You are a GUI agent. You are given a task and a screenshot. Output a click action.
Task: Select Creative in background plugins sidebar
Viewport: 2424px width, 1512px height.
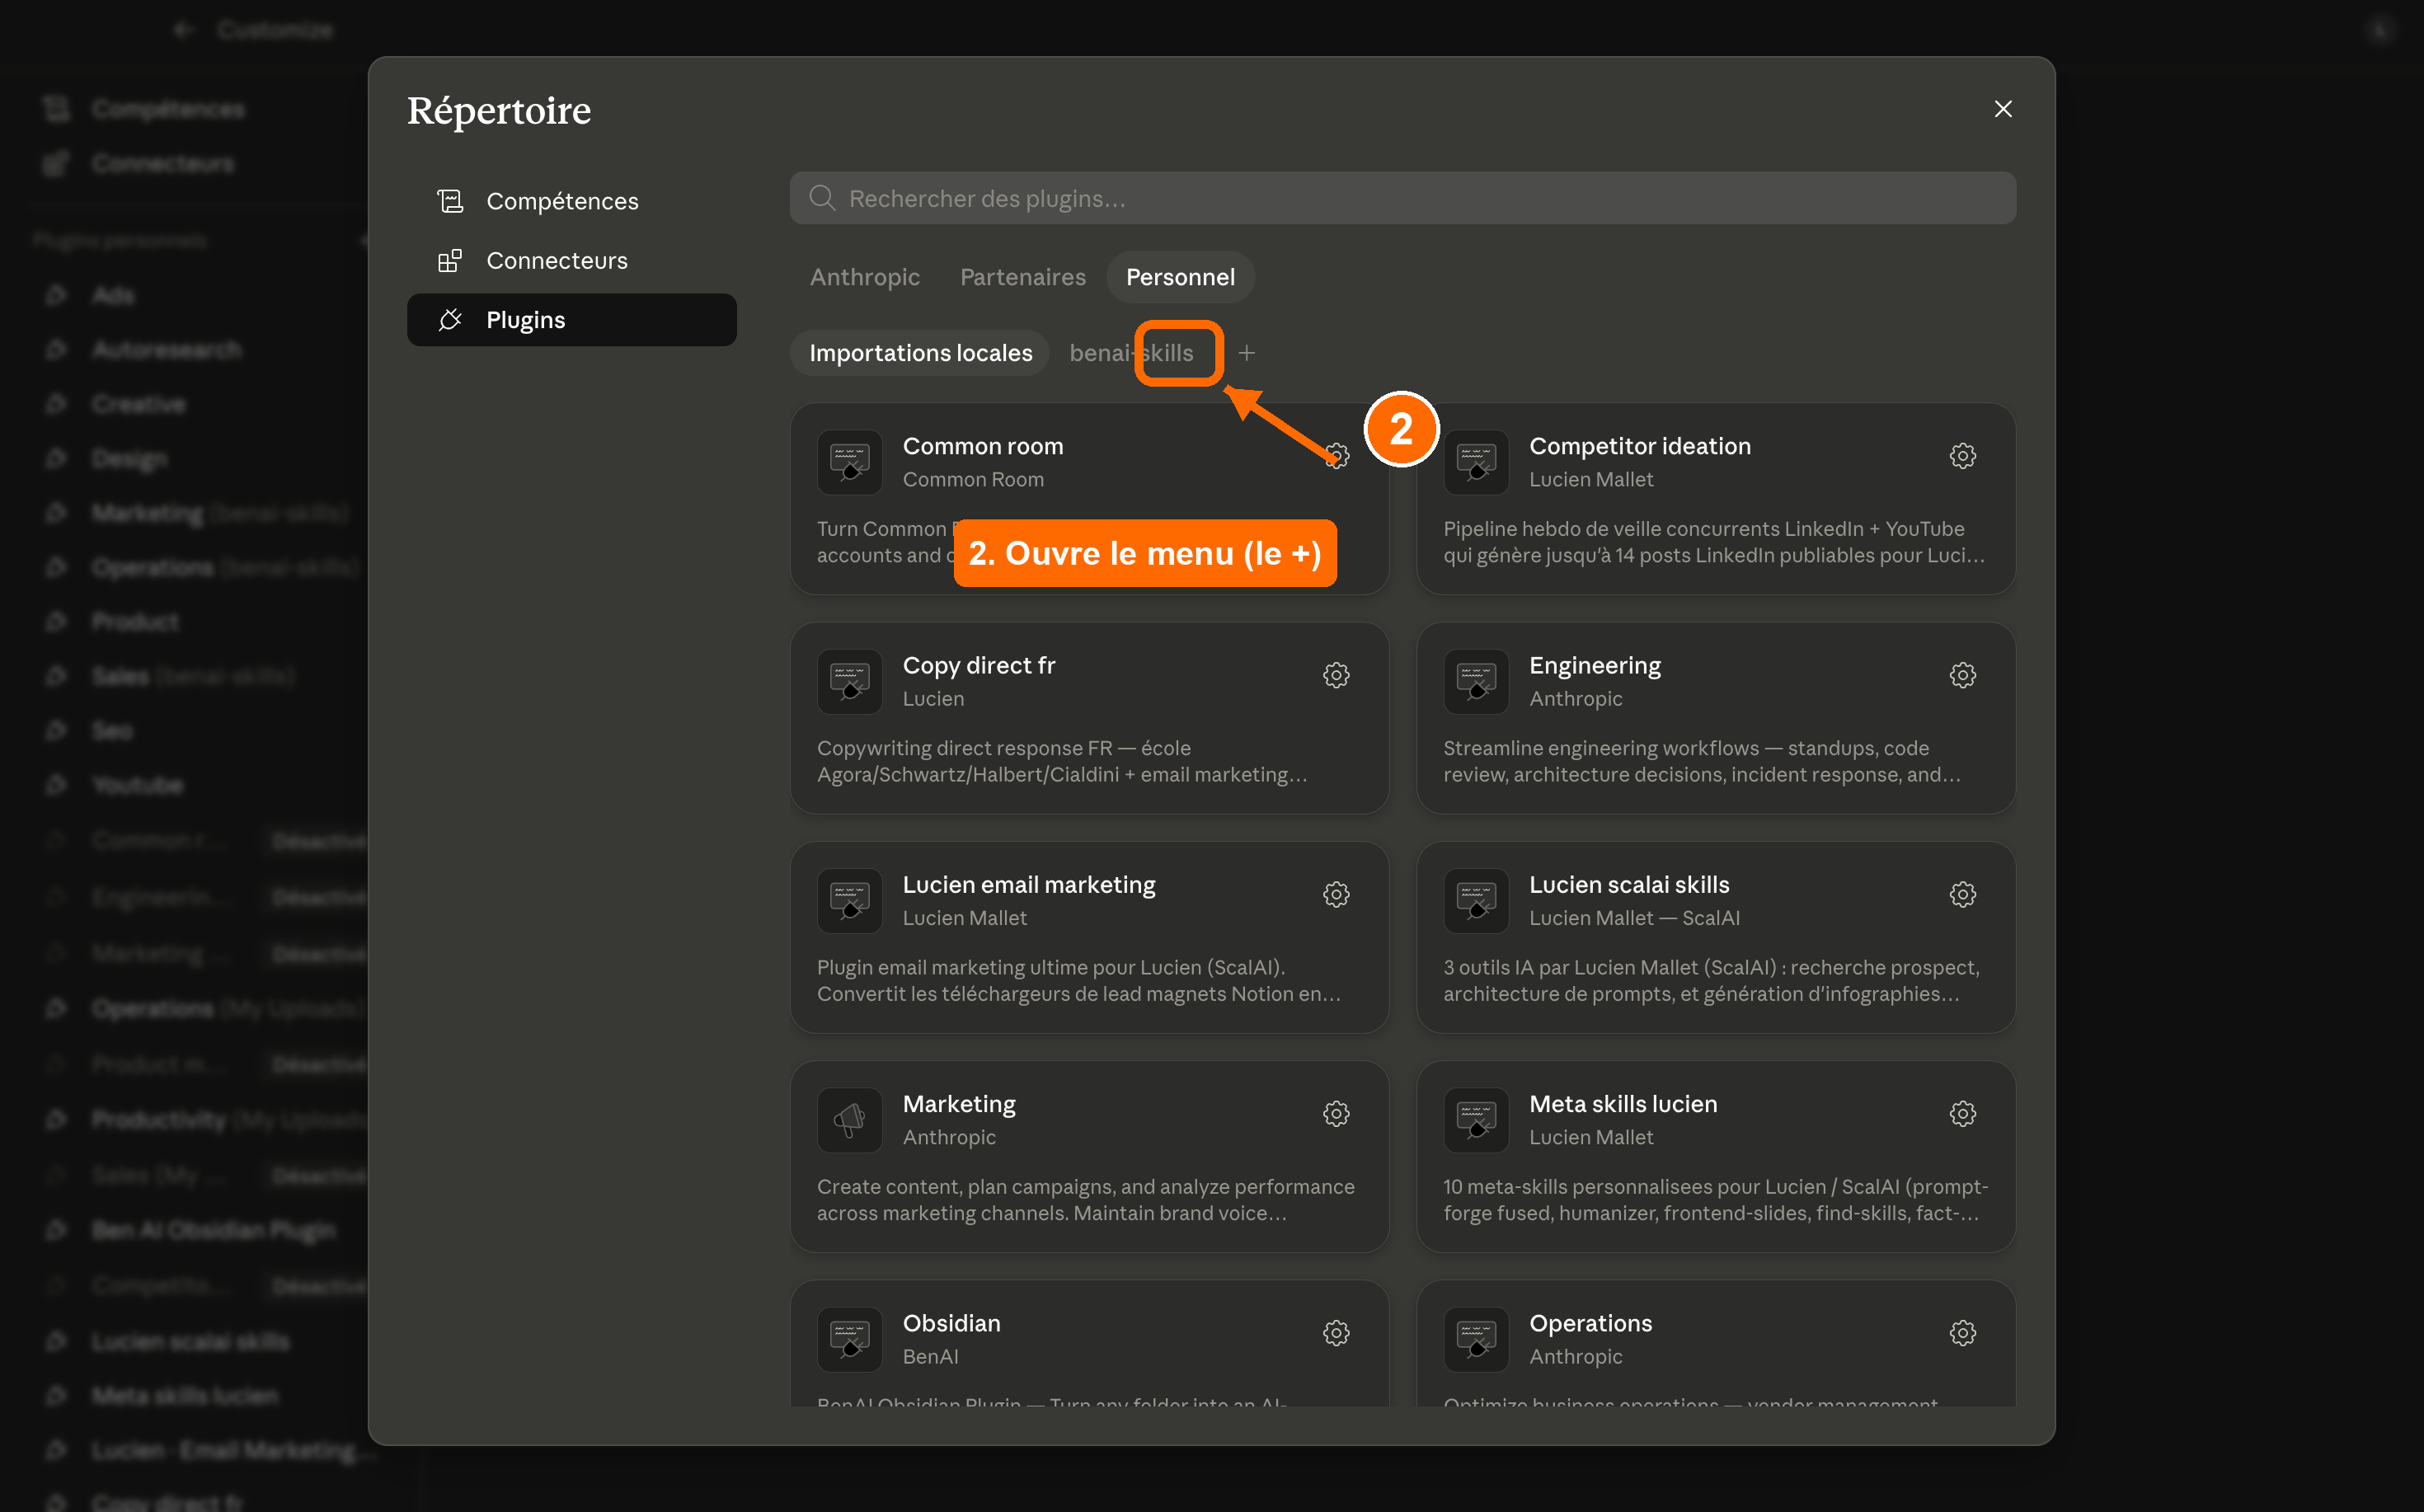tap(139, 404)
